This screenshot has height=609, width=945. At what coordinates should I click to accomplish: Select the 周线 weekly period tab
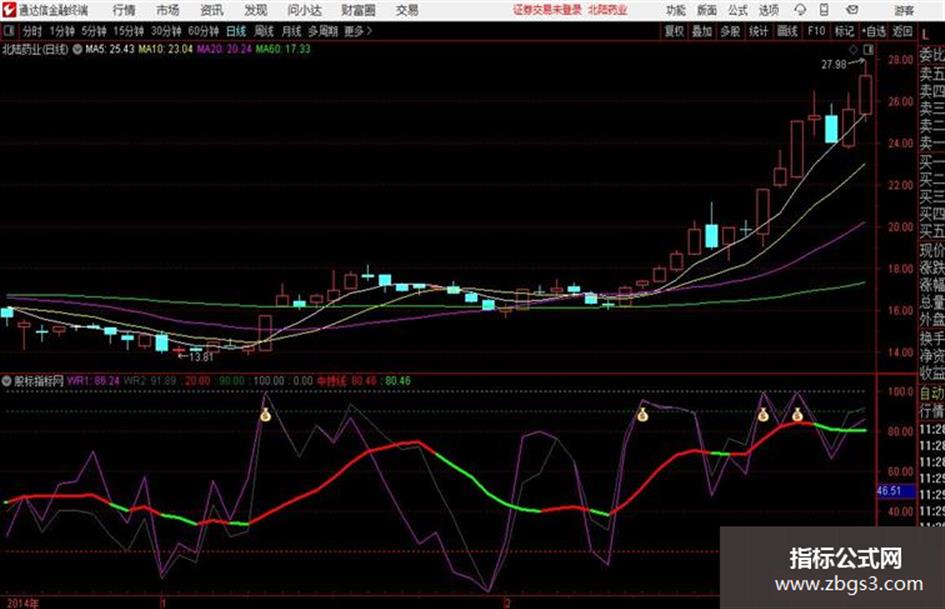tap(264, 31)
